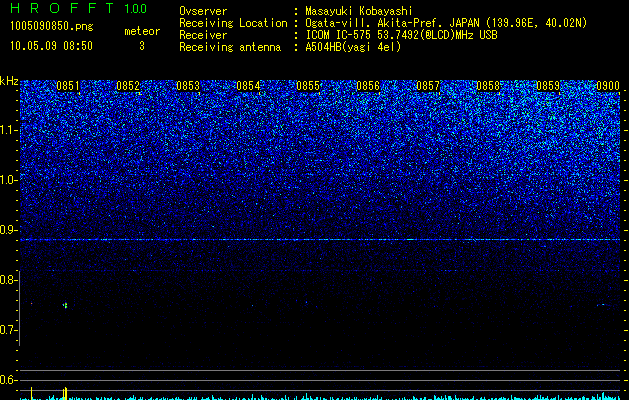The width and height of the screenshot is (629, 400).
Task: Click the 0.8 kHz axis label
Action: click(7, 280)
